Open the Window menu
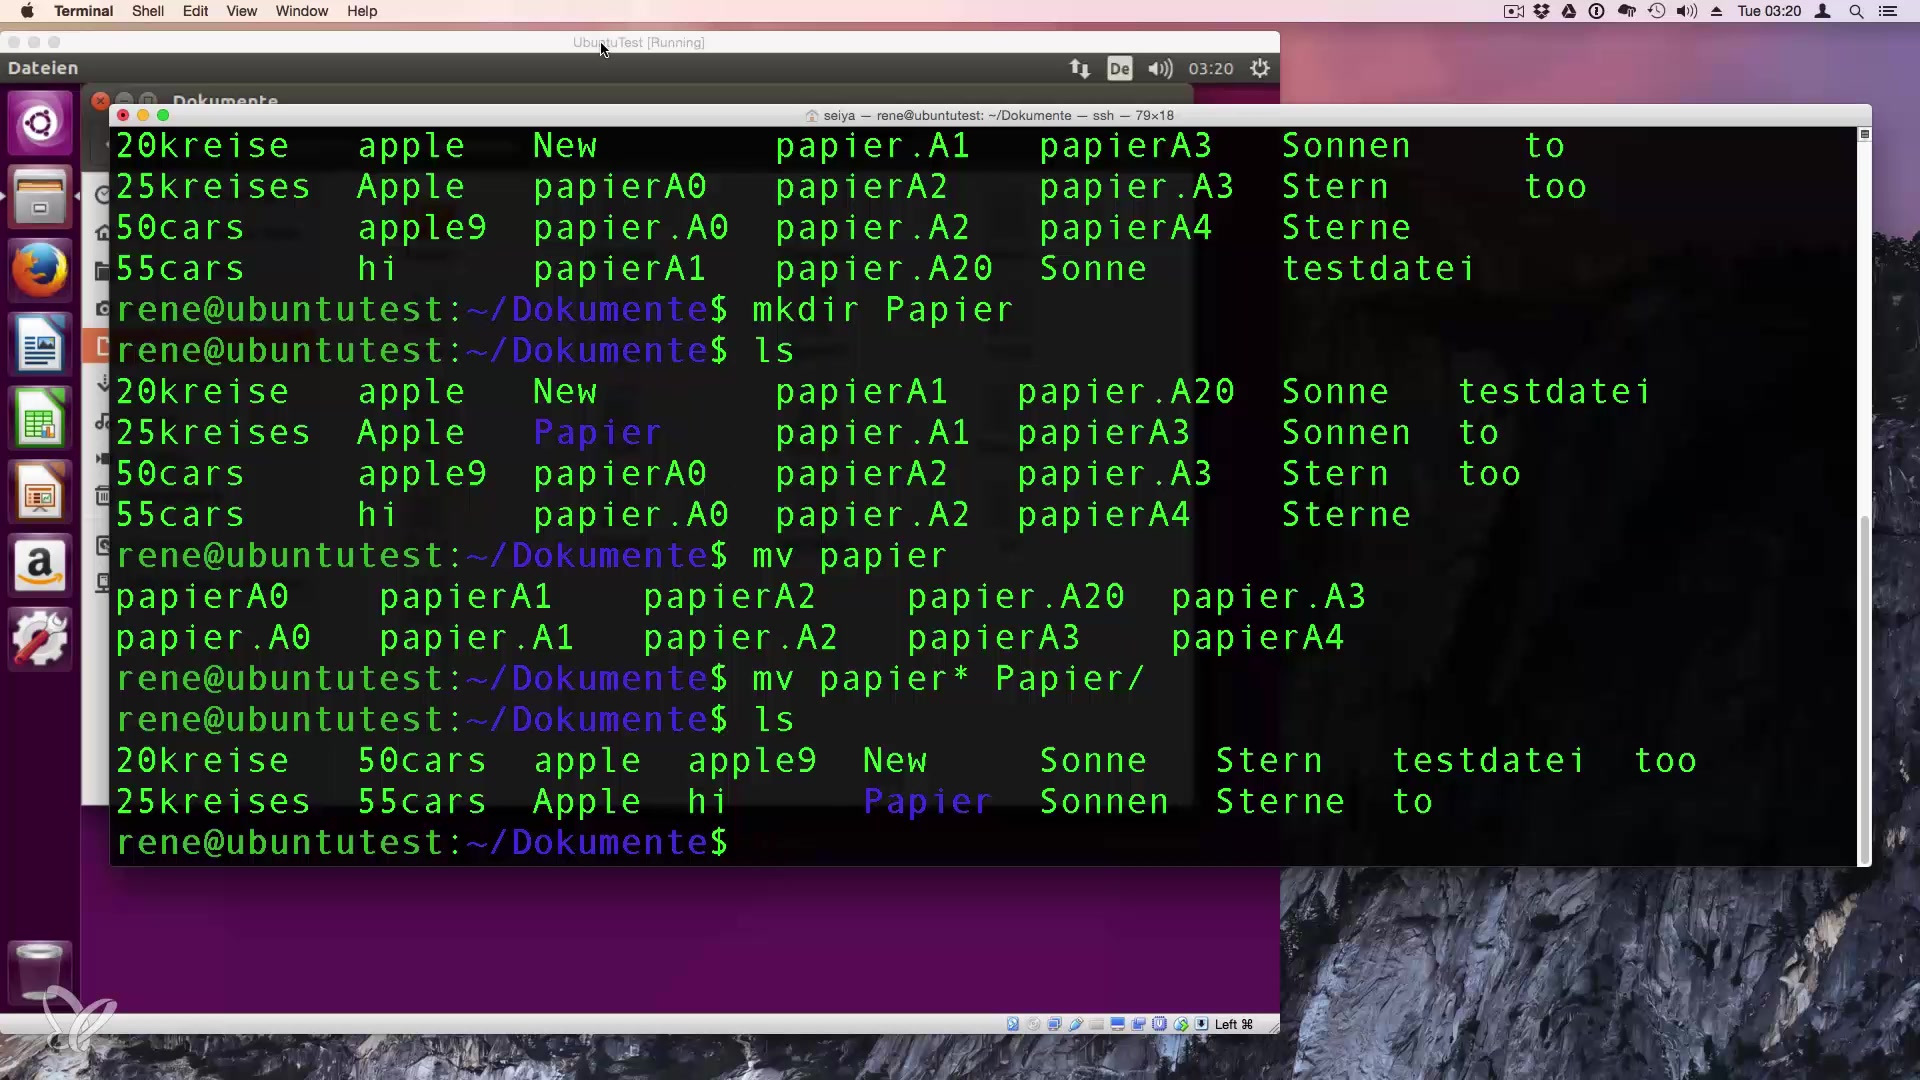This screenshot has width=1920, height=1080. tap(301, 11)
